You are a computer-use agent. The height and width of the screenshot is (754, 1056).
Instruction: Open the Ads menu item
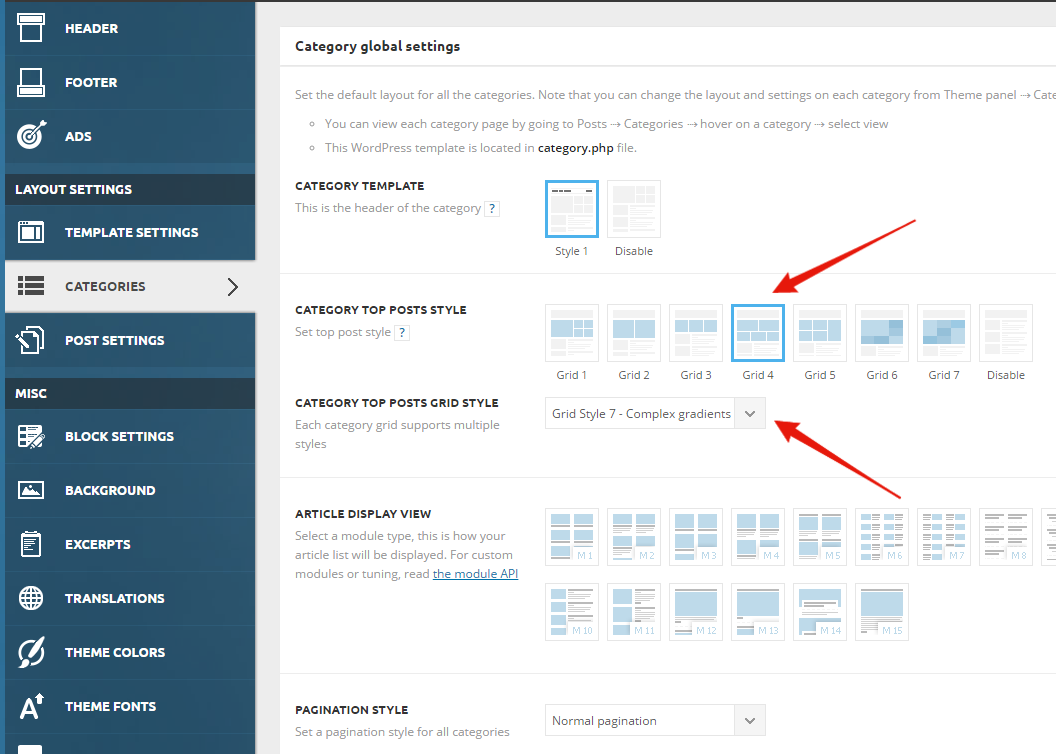coord(130,136)
